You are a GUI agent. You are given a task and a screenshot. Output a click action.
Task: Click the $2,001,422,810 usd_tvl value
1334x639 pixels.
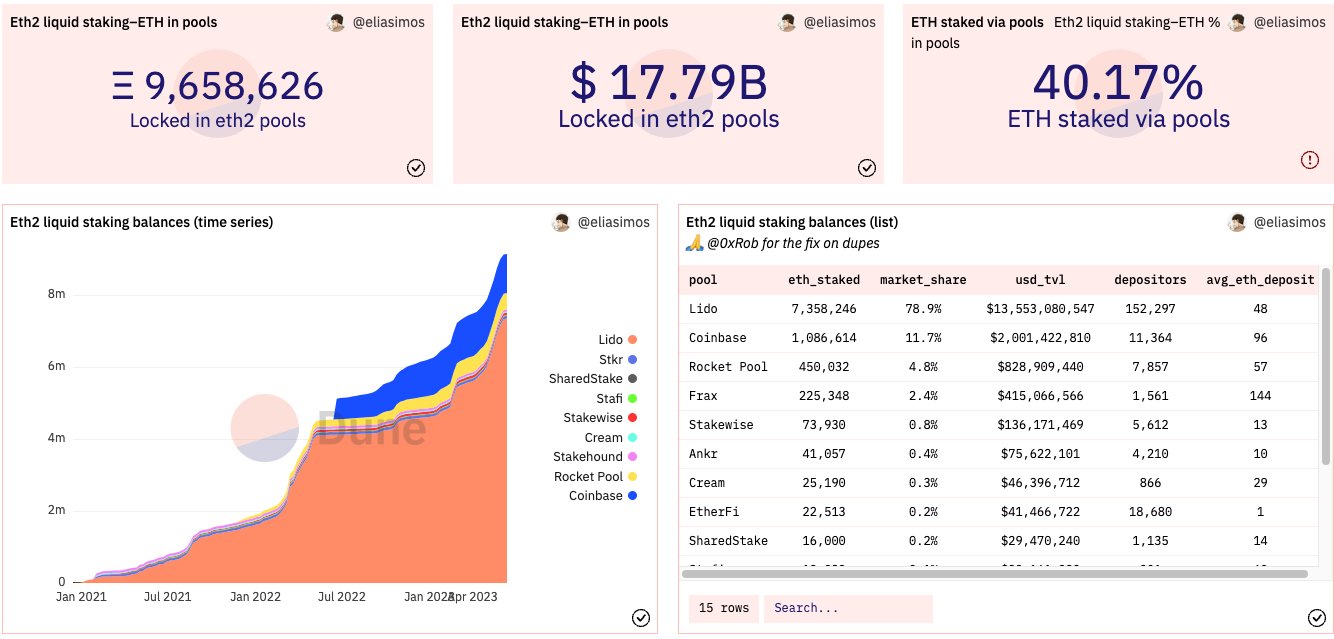click(x=1040, y=338)
